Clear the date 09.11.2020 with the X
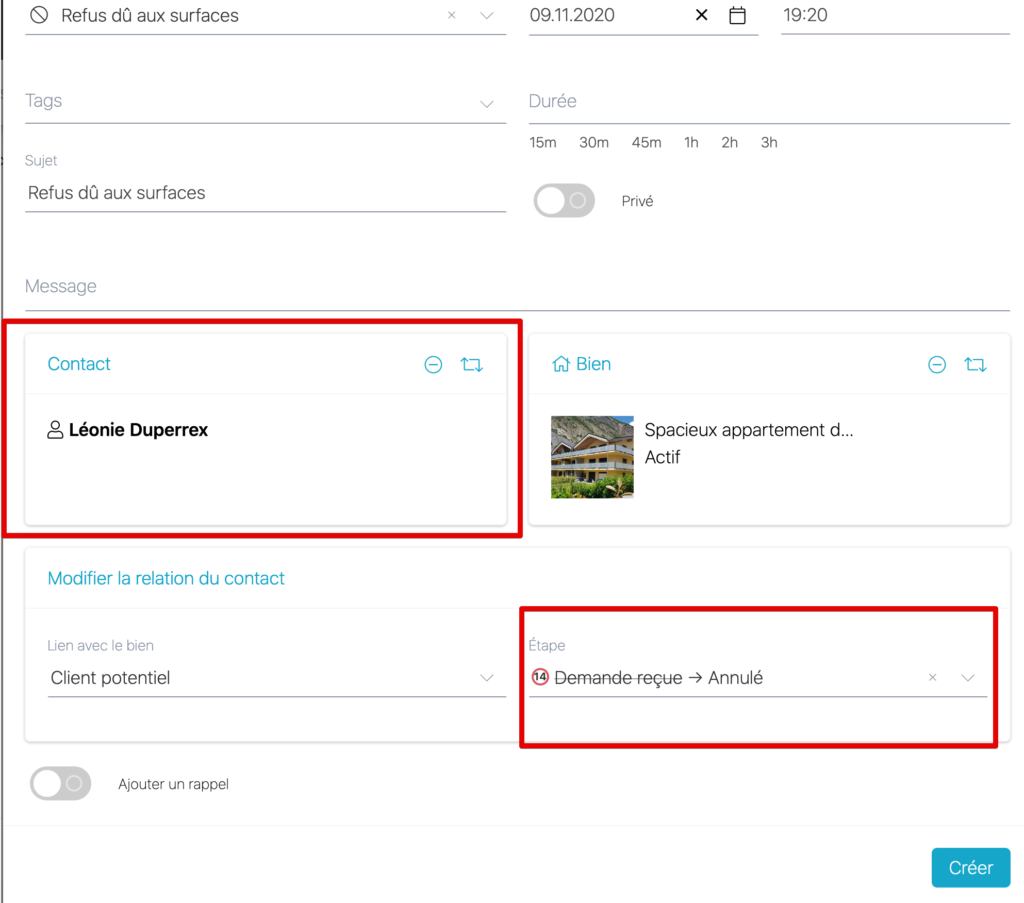1024x903 pixels. [x=701, y=16]
